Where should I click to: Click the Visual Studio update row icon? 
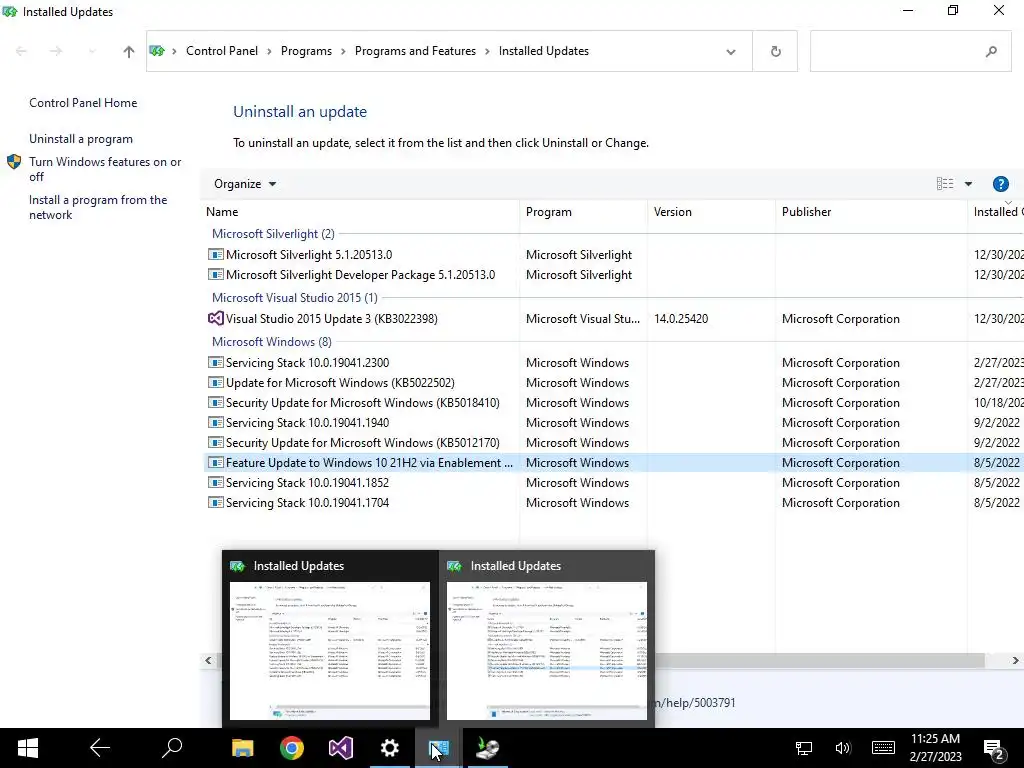pyautogui.click(x=216, y=319)
